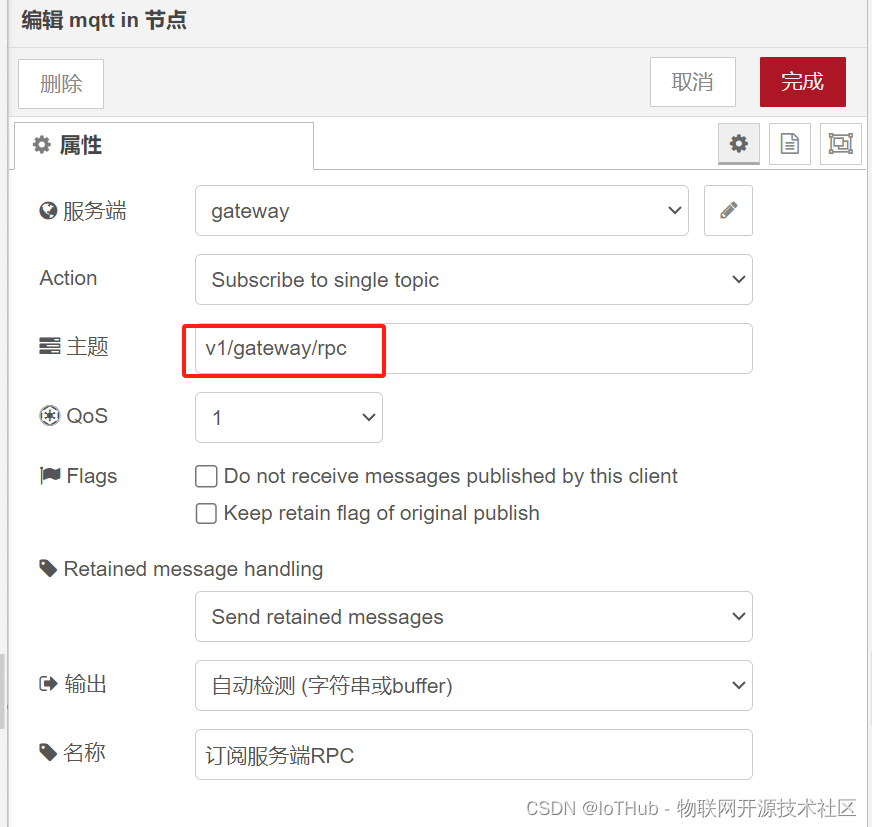Toggle both Flags checkboxes off
The width and height of the screenshot is (872, 827).
pos(205,494)
